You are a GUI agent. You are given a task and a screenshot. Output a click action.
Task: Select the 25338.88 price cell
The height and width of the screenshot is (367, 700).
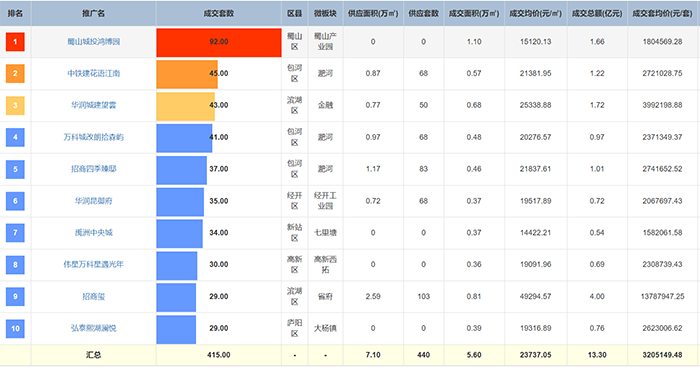coord(536,105)
